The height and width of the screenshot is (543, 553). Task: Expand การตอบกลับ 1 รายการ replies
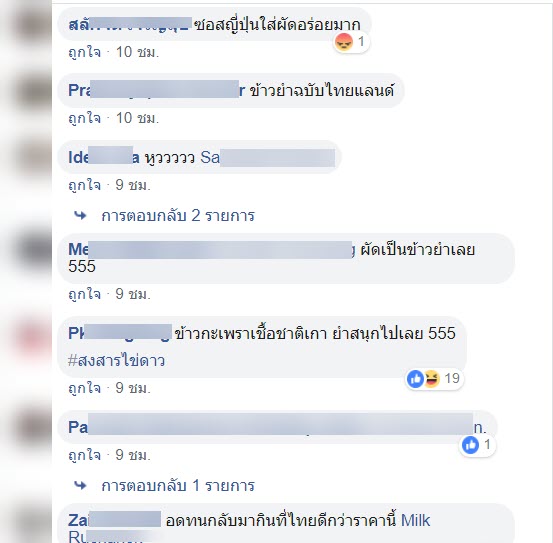coord(178,486)
